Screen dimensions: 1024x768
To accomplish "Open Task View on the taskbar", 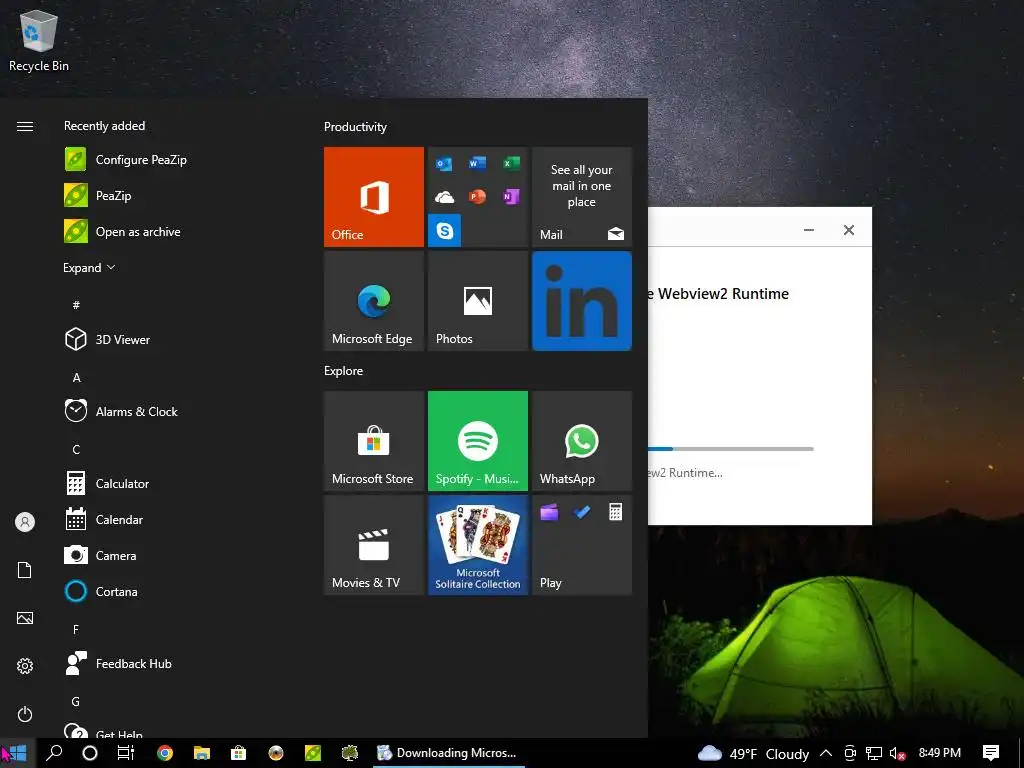I will pos(126,753).
